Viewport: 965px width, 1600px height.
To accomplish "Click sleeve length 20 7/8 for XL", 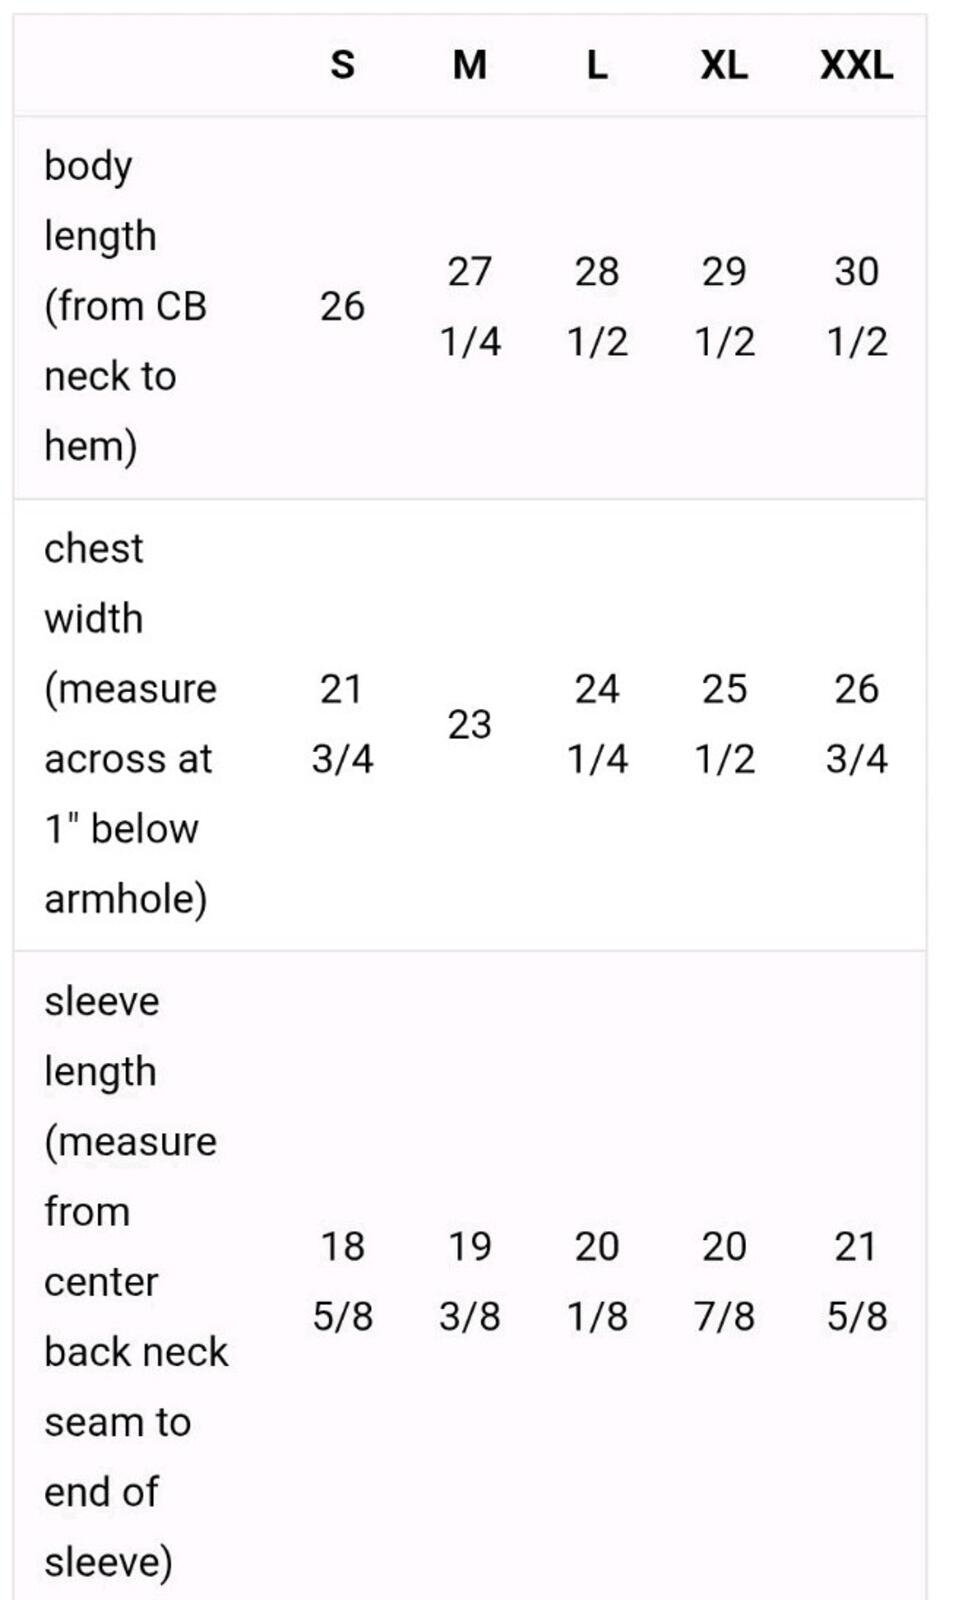I will pos(724,1281).
